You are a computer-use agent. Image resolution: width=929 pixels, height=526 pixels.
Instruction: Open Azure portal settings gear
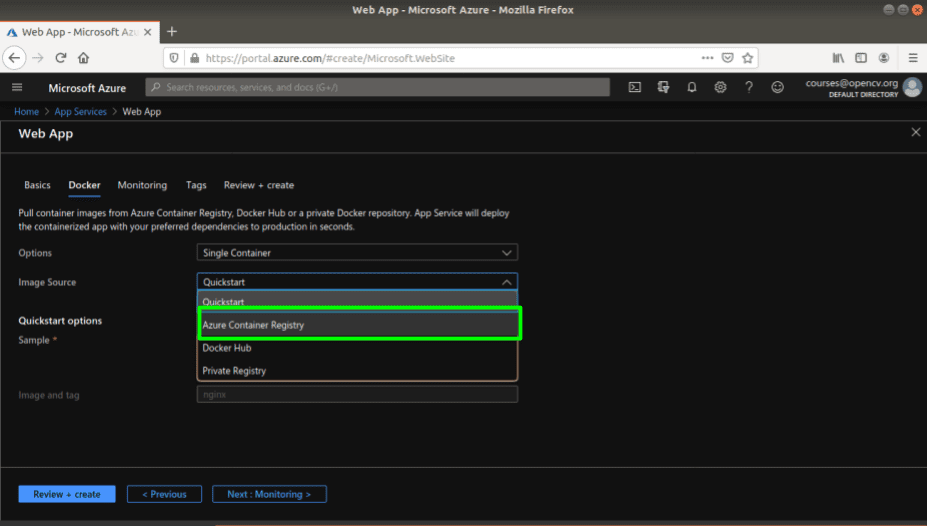(x=720, y=88)
